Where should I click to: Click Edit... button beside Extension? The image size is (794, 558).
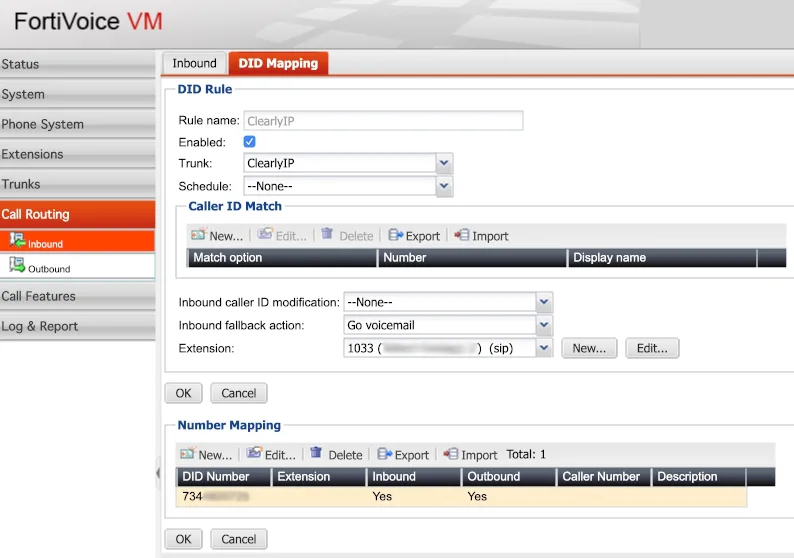tap(652, 348)
